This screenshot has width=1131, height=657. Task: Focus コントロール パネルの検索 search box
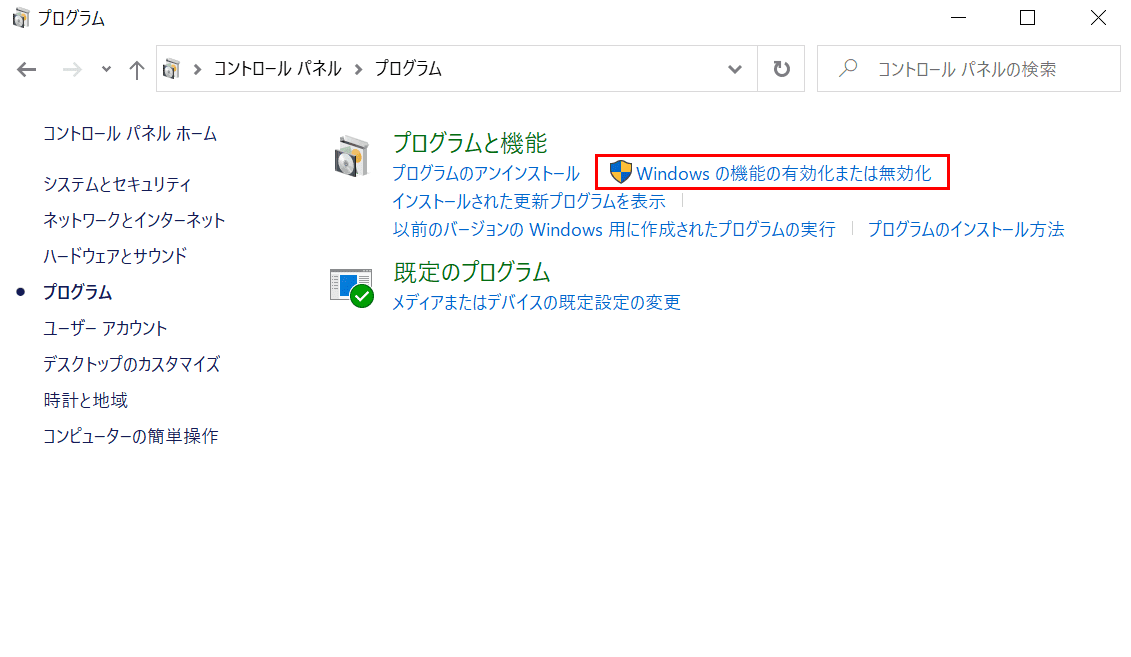(969, 69)
